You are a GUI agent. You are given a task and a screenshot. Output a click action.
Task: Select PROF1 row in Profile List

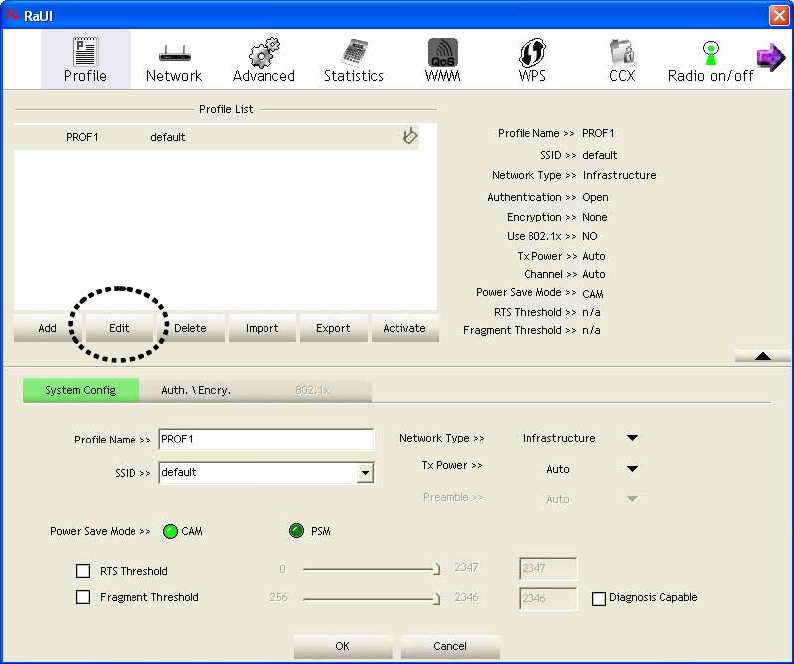217,137
